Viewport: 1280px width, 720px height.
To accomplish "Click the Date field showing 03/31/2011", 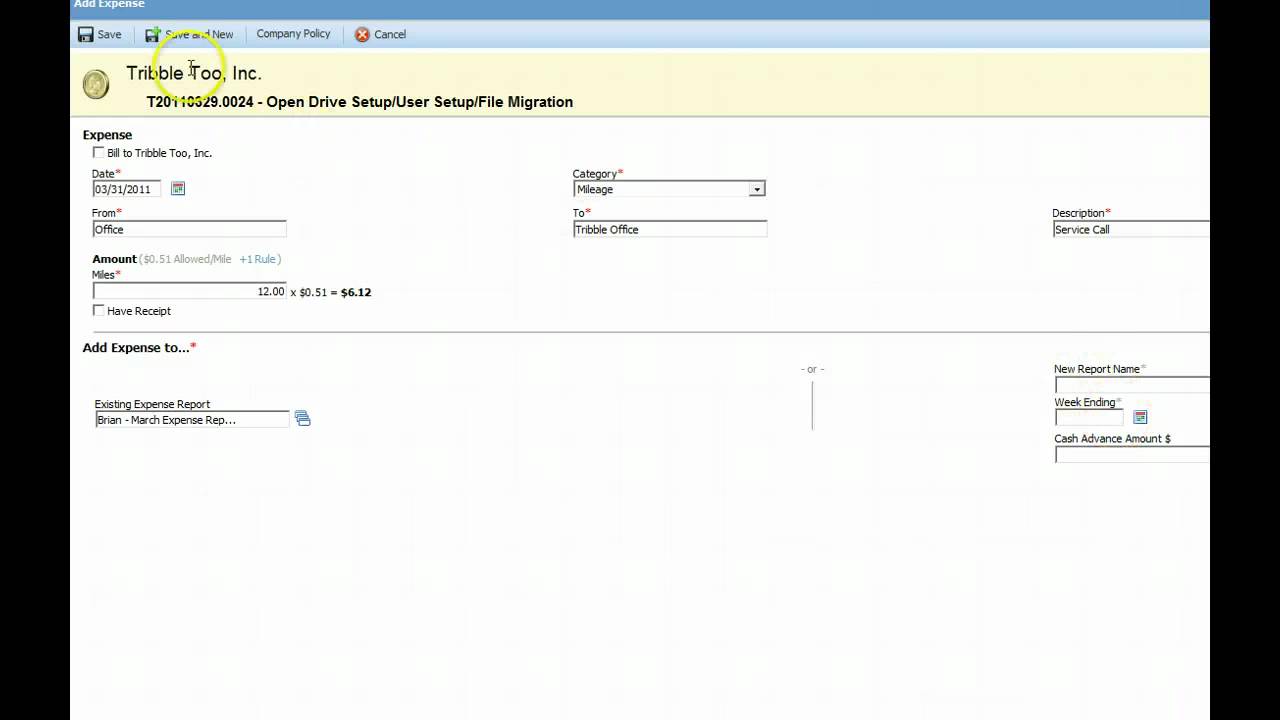I will [x=127, y=189].
